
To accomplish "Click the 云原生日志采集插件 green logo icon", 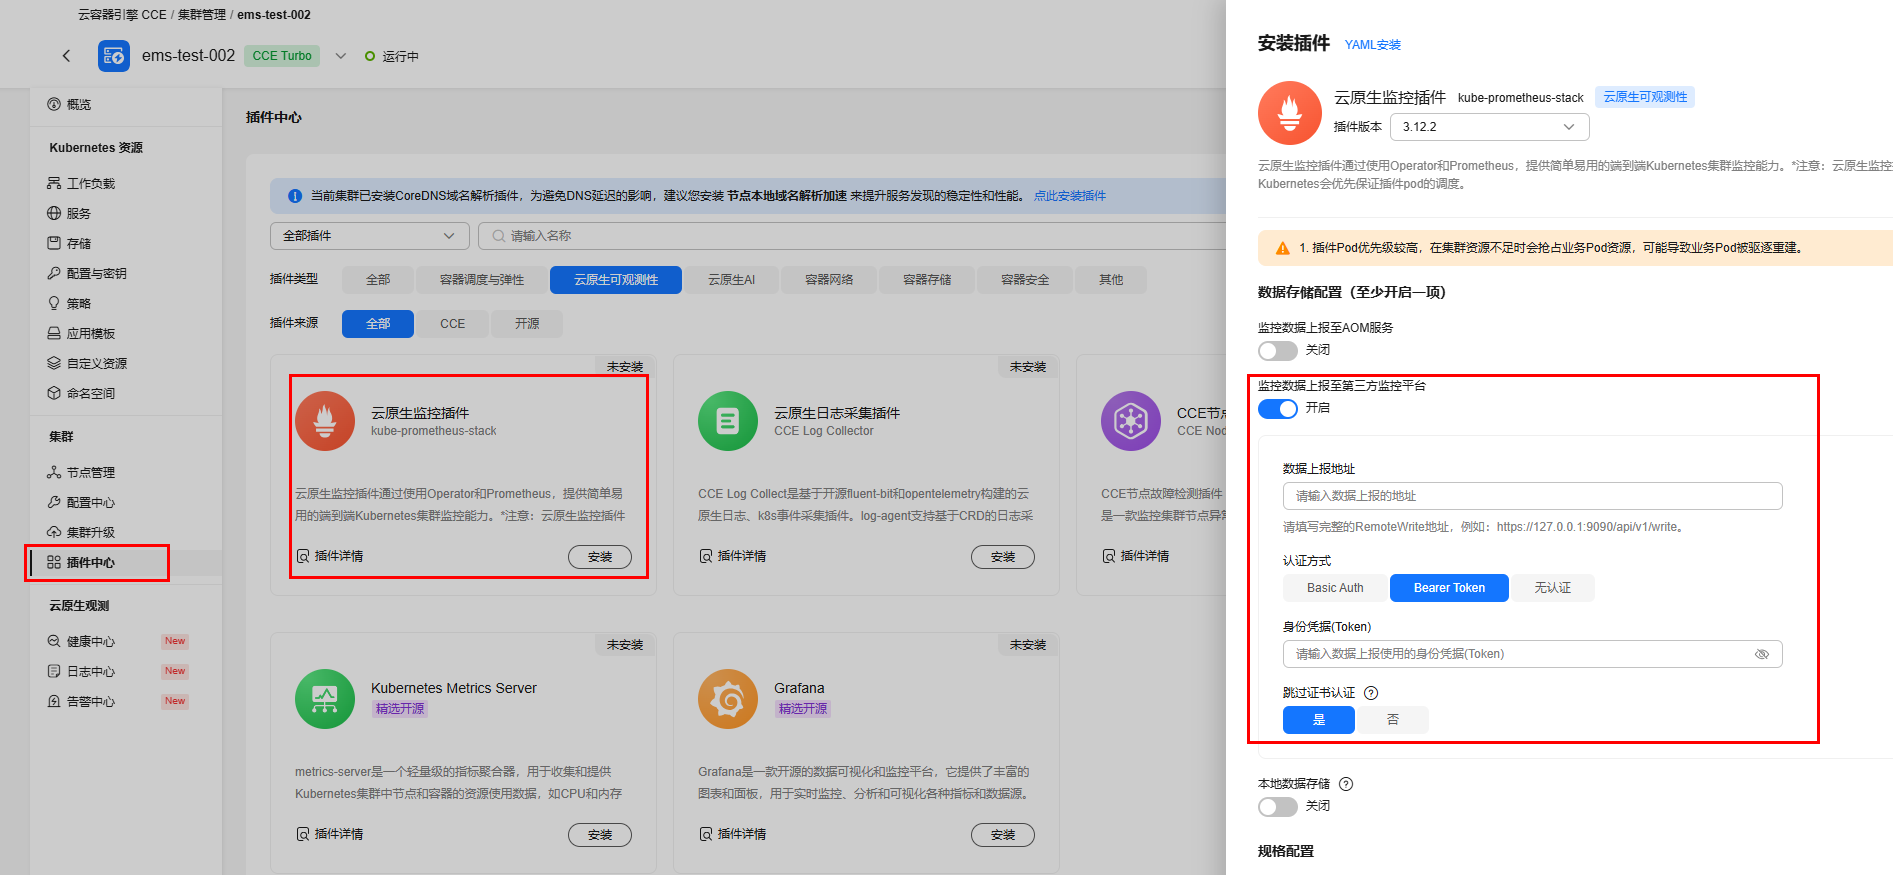I will pyautogui.click(x=727, y=421).
